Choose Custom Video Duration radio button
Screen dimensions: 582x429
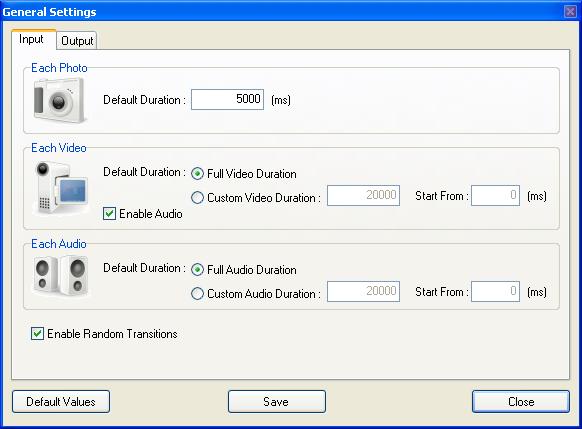point(197,197)
